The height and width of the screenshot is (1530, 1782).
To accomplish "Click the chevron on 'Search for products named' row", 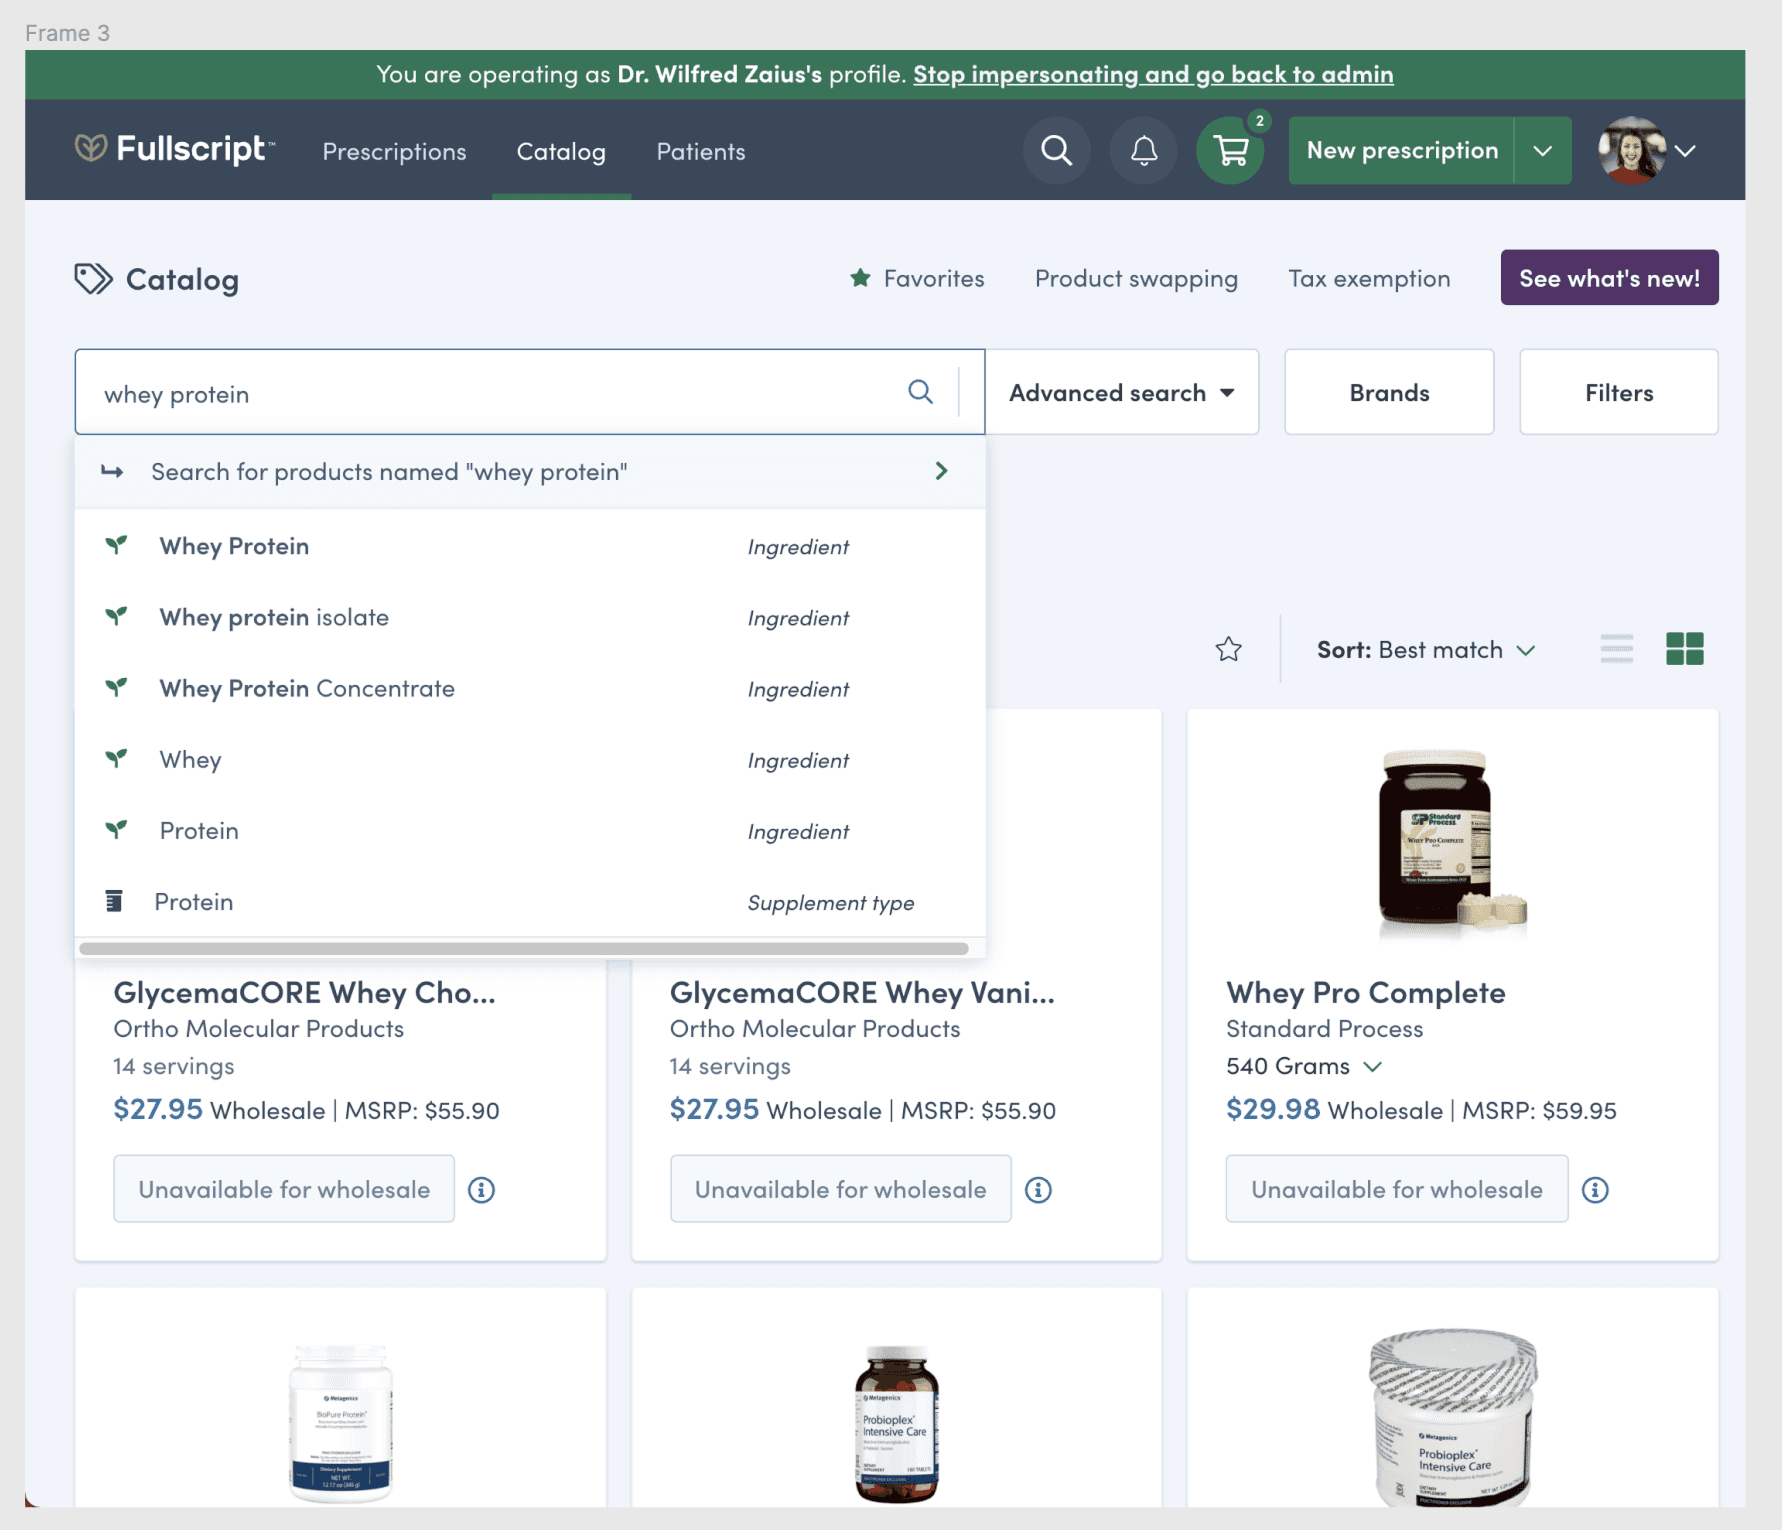I will 941,471.
